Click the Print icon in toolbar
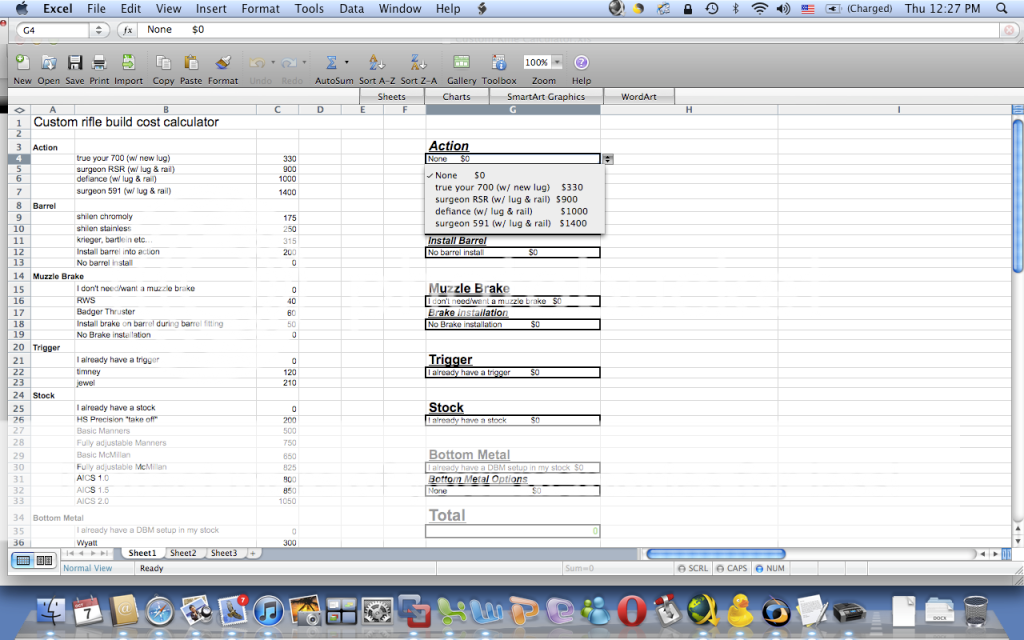The width and height of the screenshot is (1024, 640). pyautogui.click(x=99, y=63)
